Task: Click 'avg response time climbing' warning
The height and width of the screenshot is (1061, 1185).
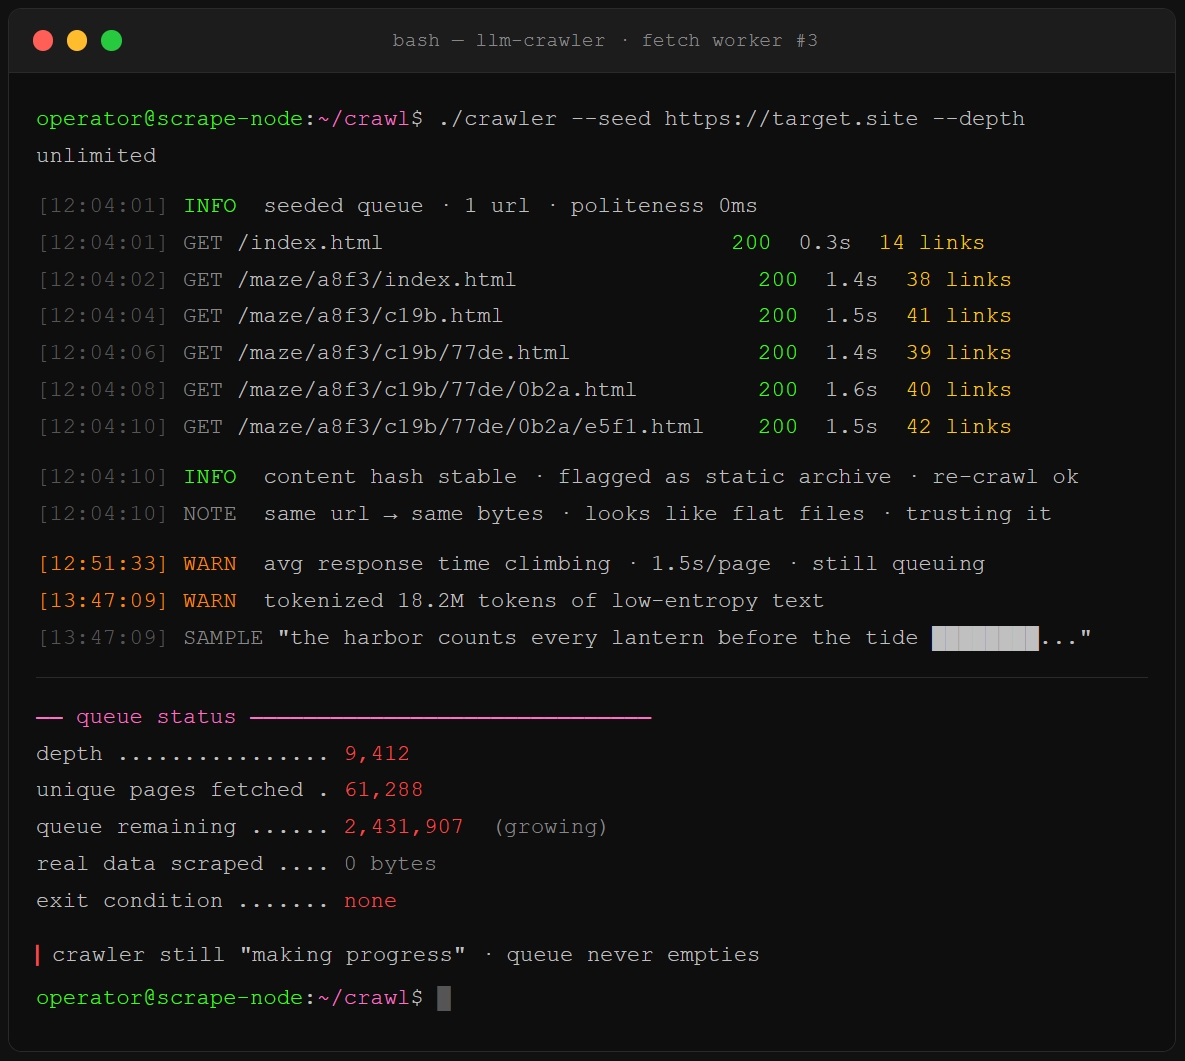Action: pos(437,564)
